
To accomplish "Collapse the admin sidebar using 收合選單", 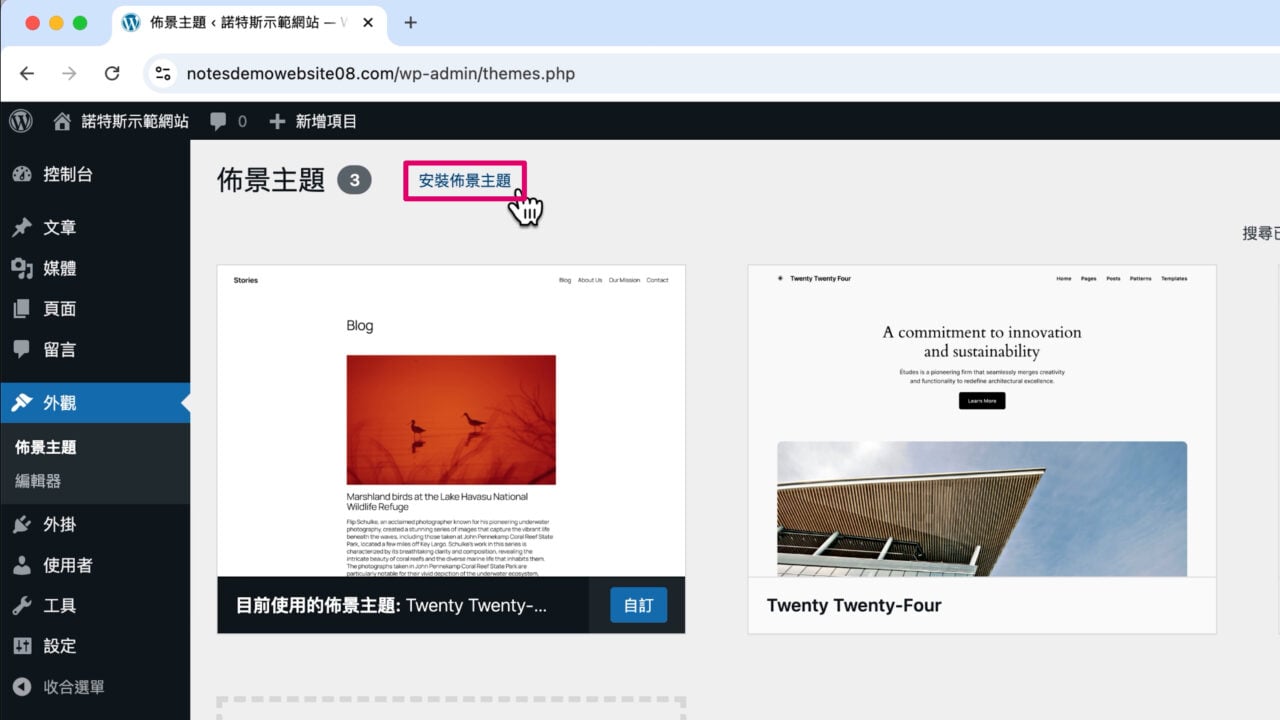I will tap(24, 687).
